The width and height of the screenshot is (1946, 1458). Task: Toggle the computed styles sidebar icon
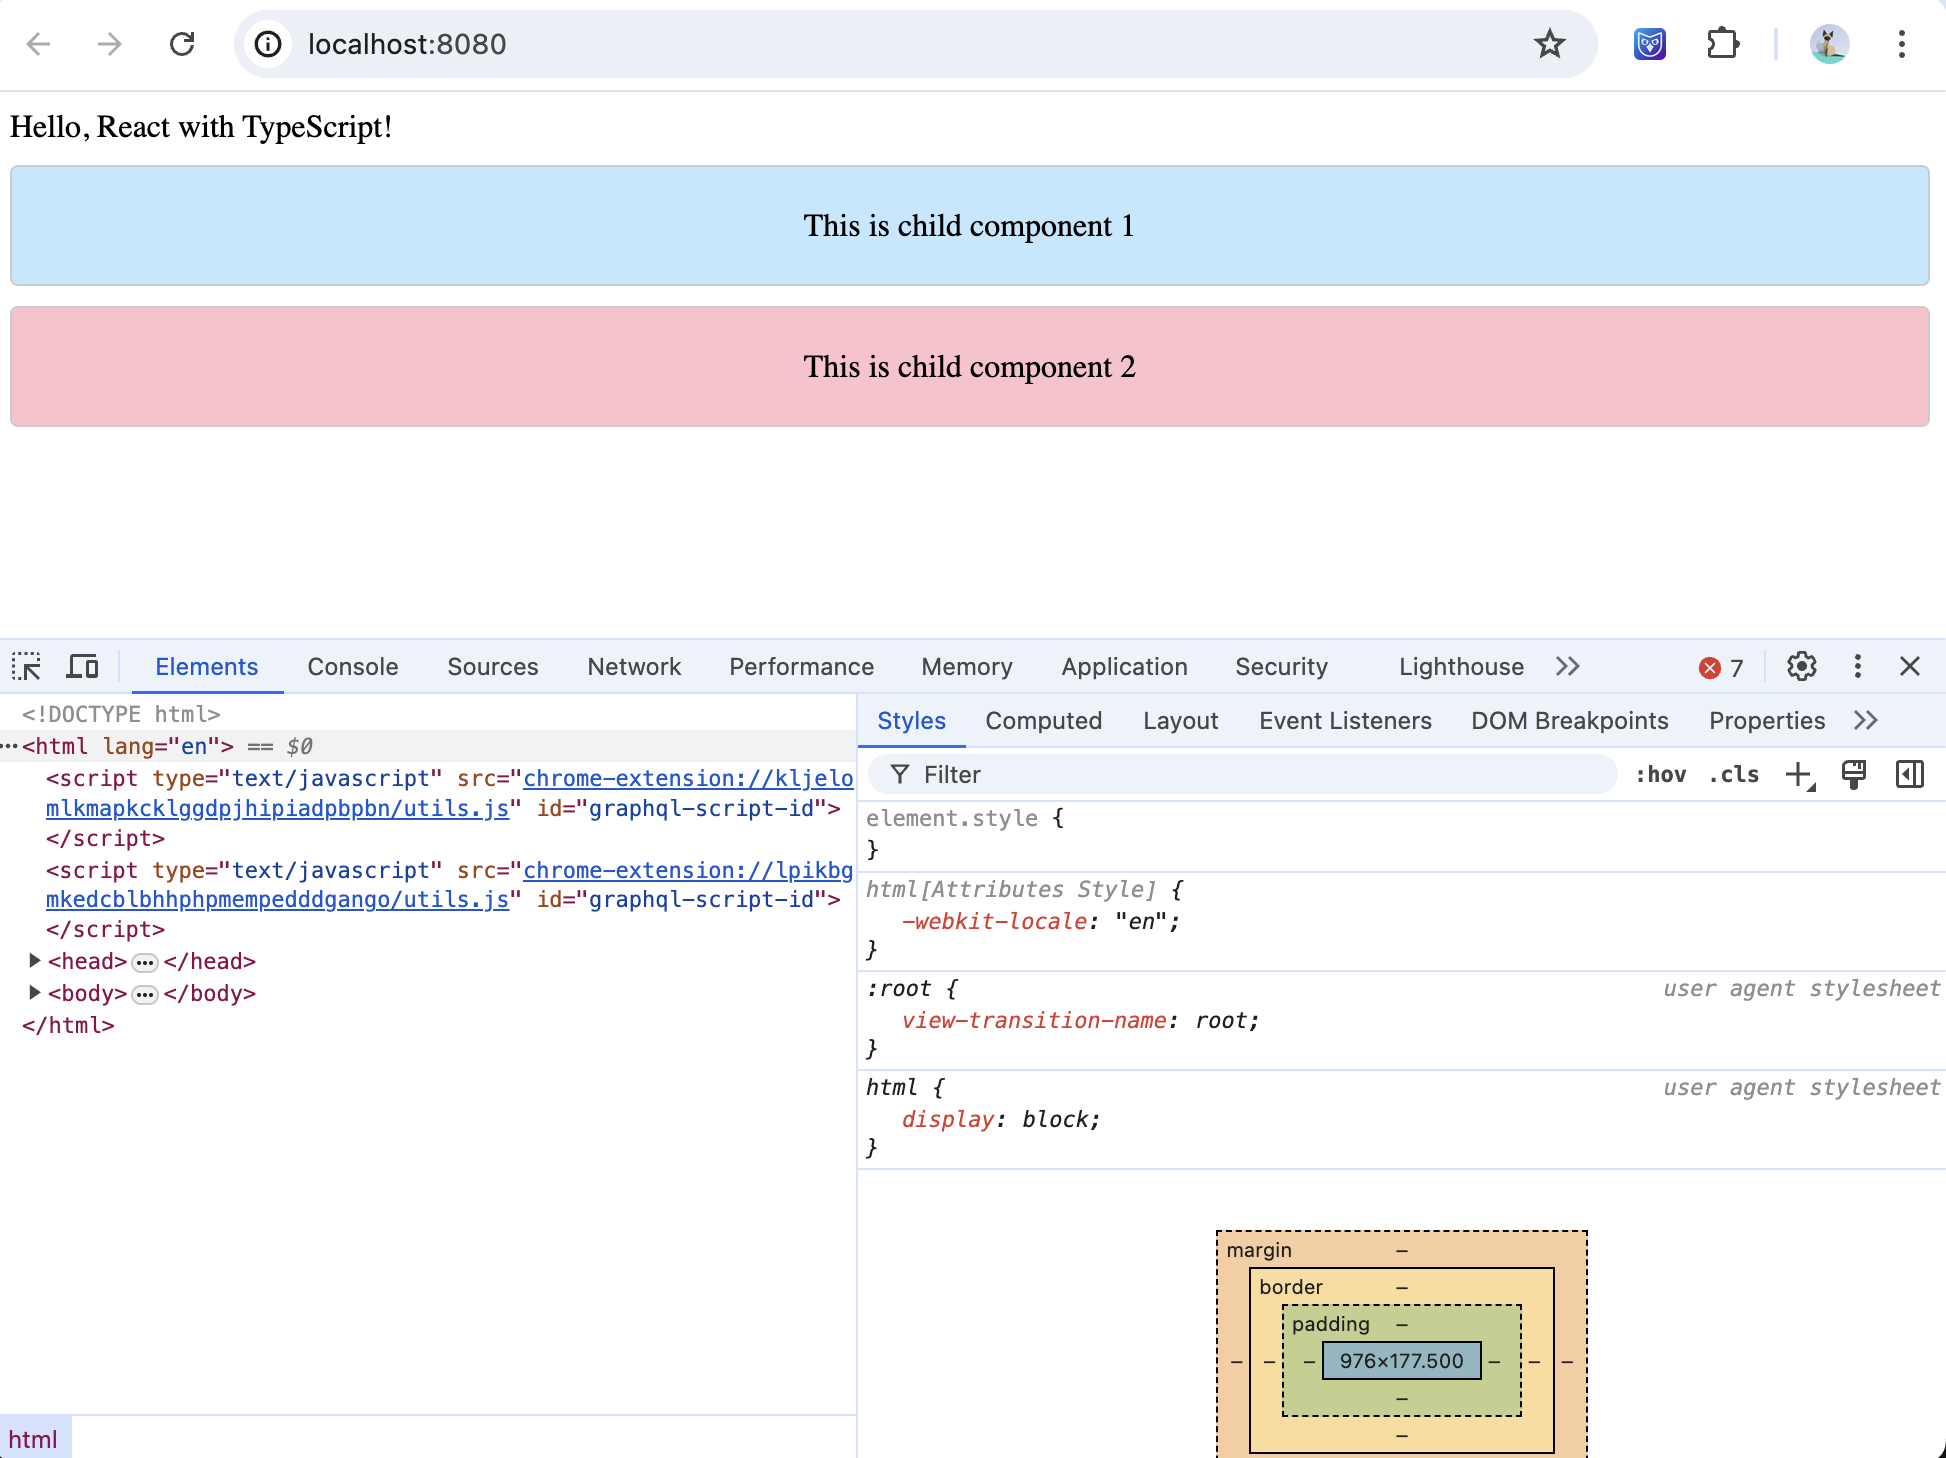click(1909, 775)
